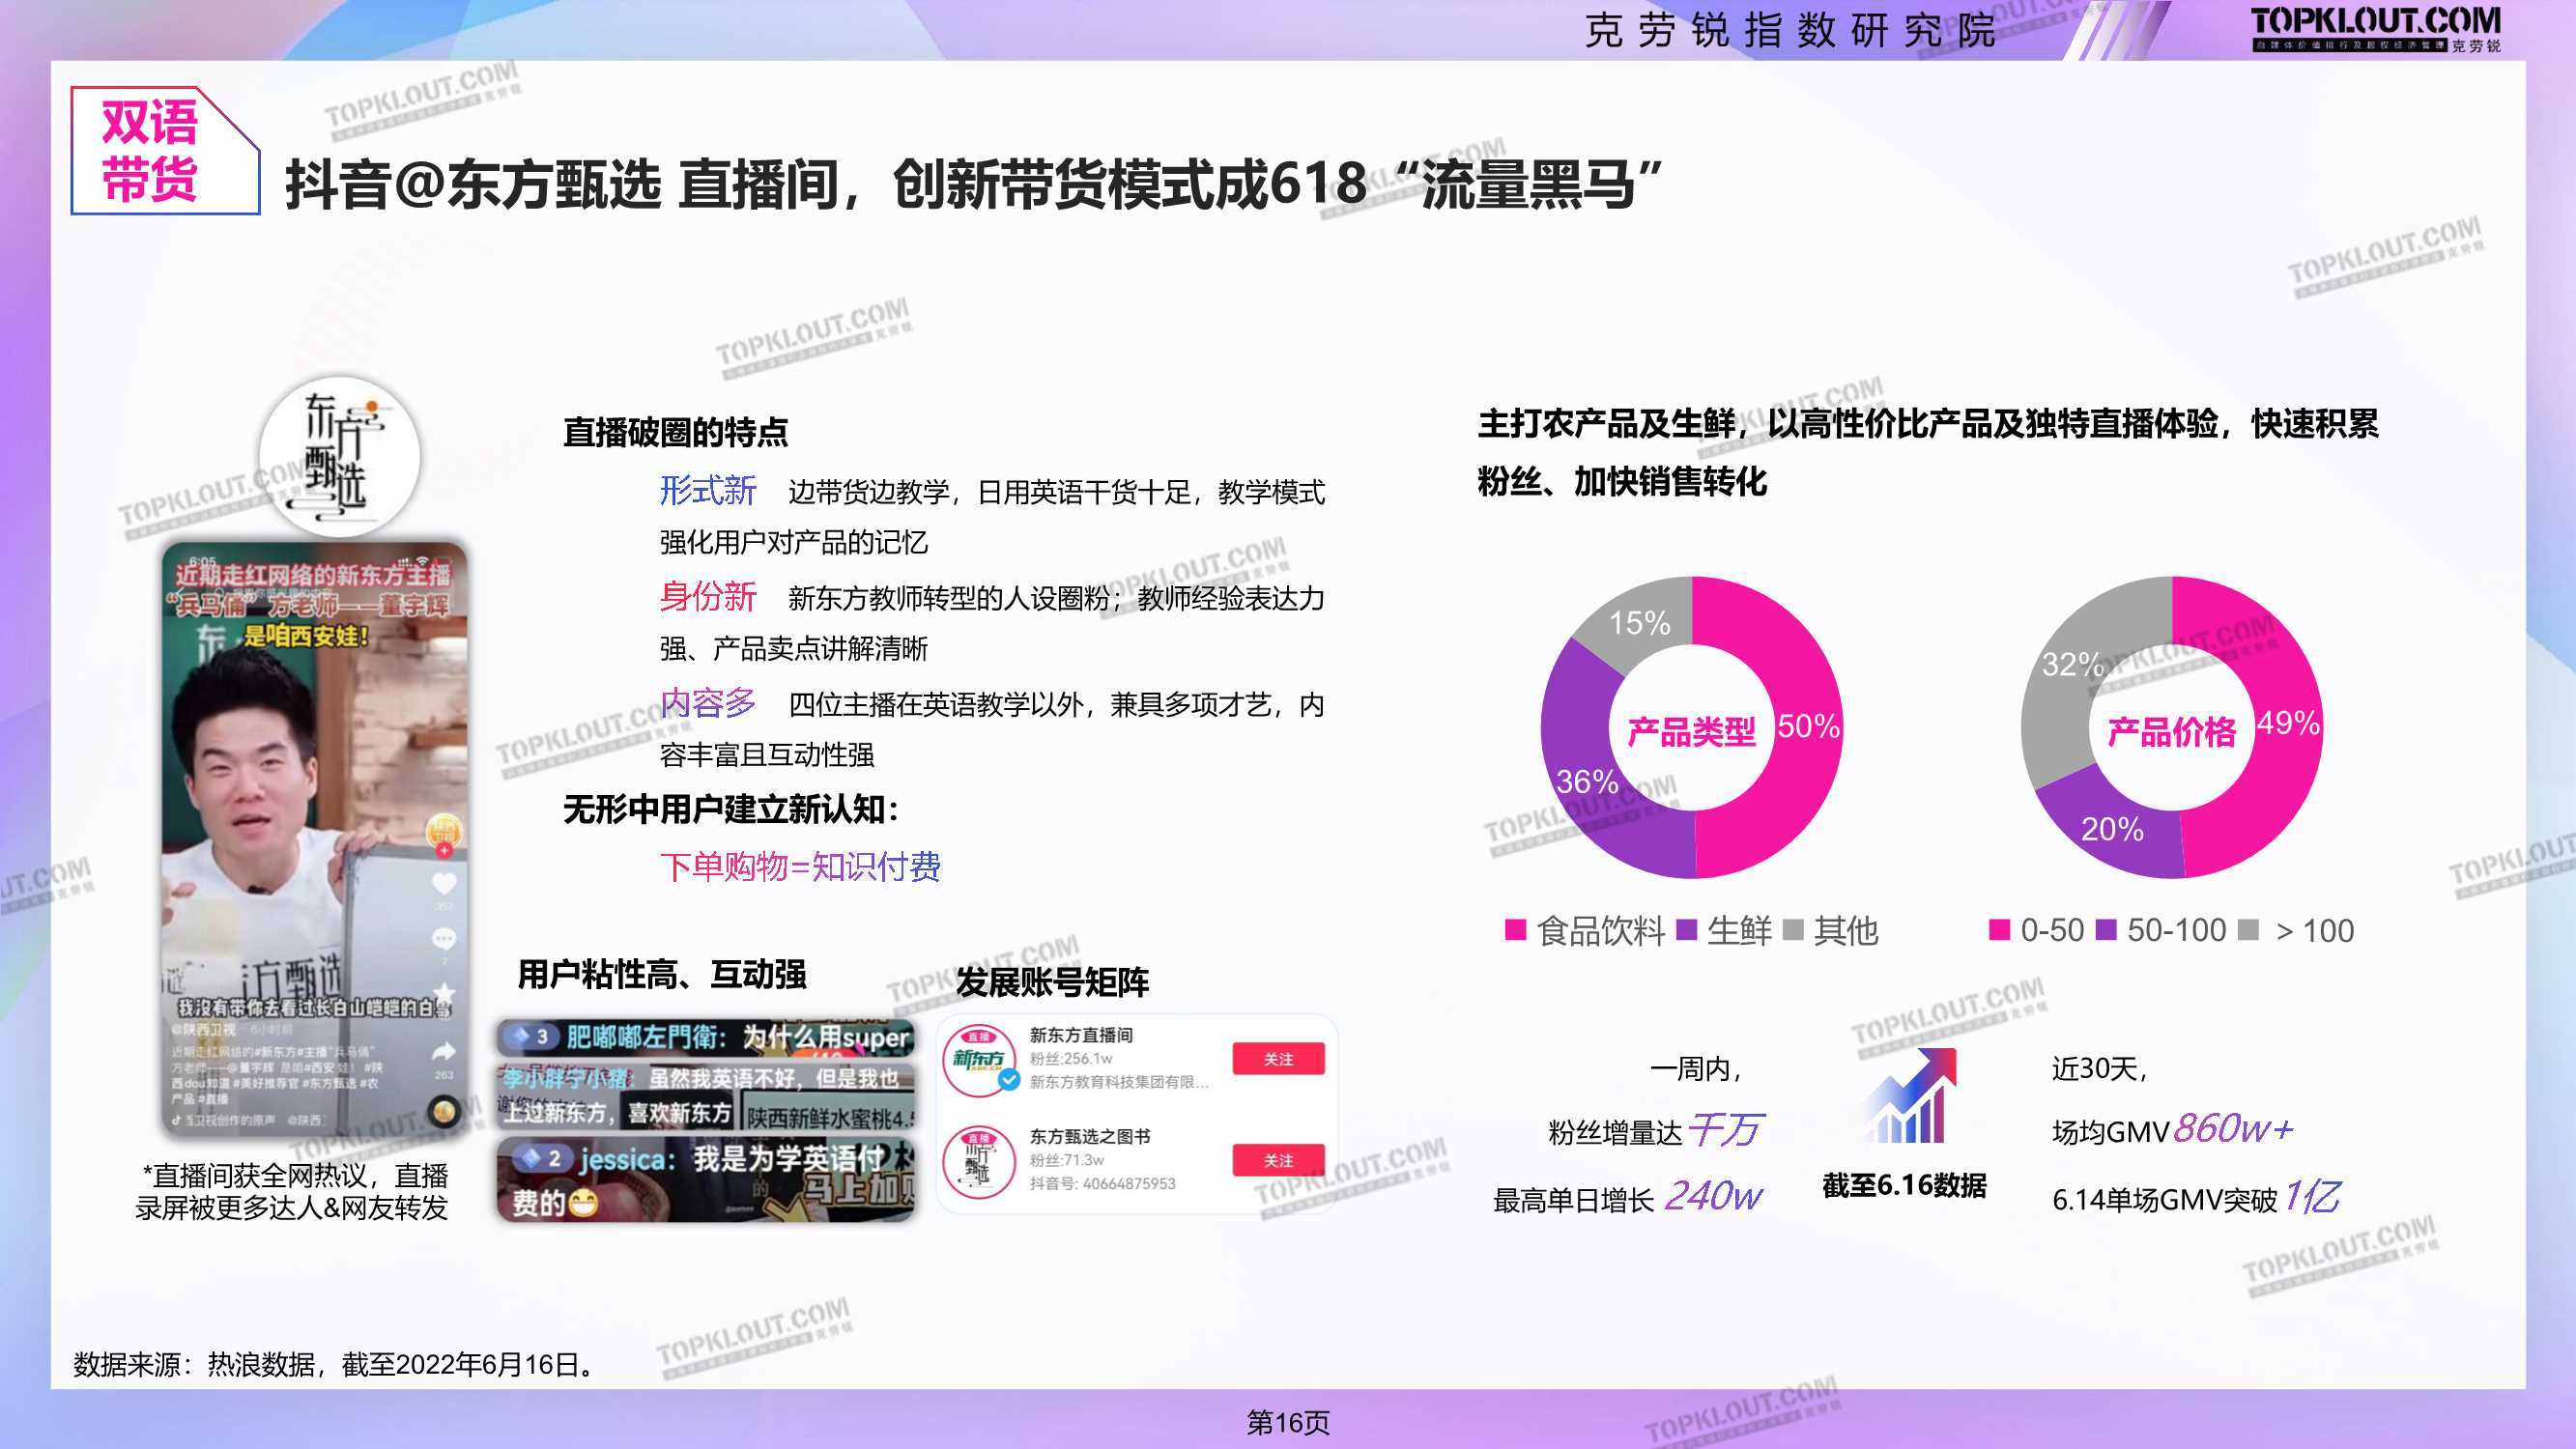This screenshot has width=2576, height=1449.
Task: Click the 1亿 single-session GMV figure
Action: pos(2312,1196)
